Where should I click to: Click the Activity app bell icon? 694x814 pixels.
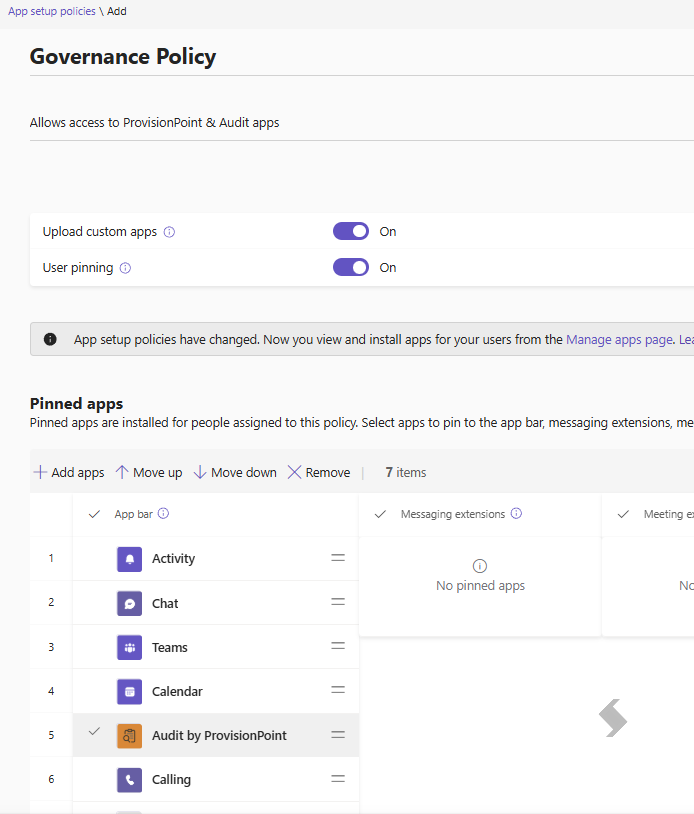[129, 559]
